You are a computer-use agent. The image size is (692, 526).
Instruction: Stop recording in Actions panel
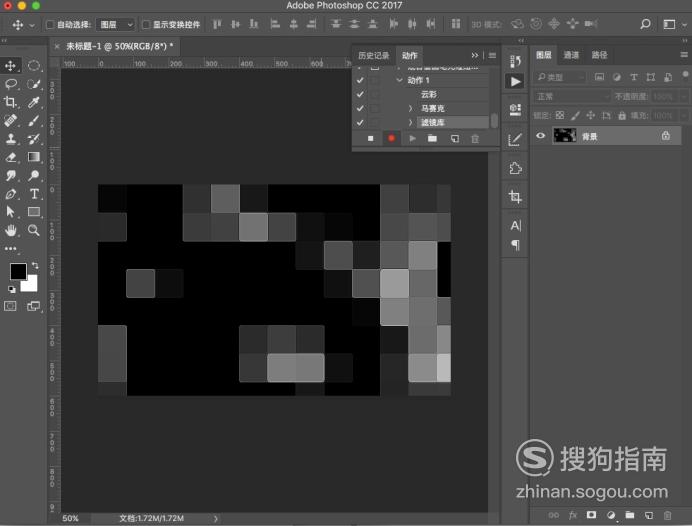coord(371,139)
